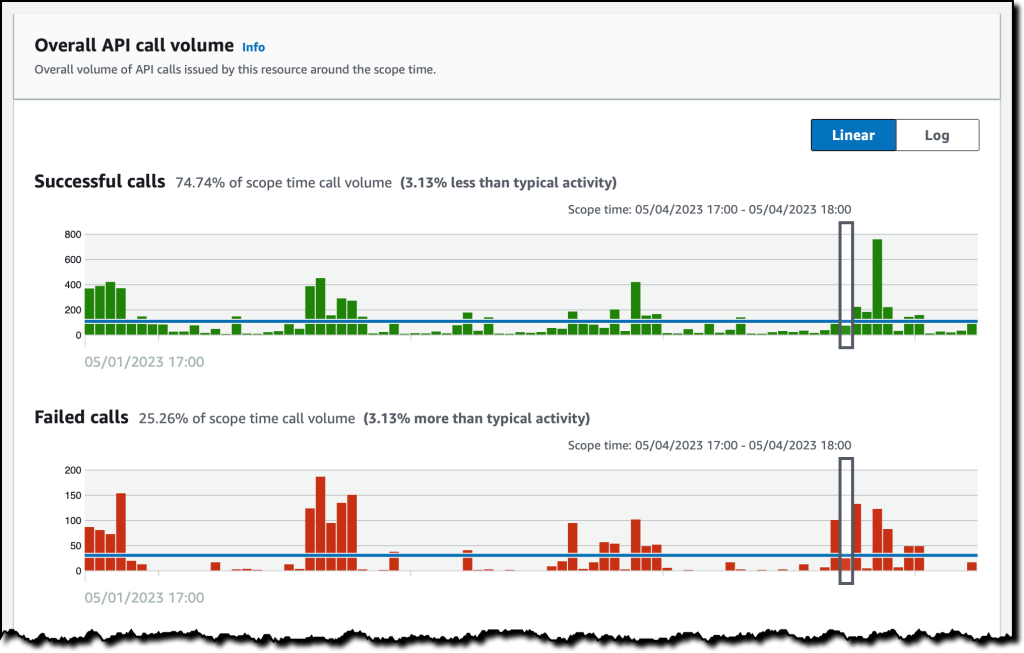Click the 'Failed calls' section heading
Image resolution: width=1024 pixels, height=653 pixels.
[x=81, y=417]
